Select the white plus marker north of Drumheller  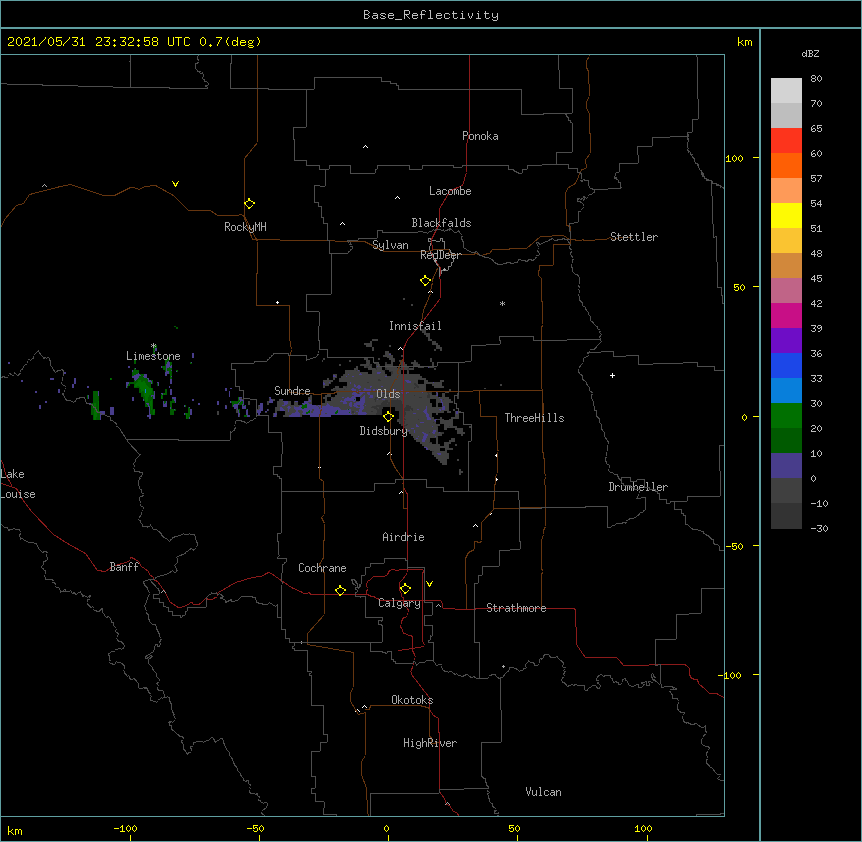click(612, 375)
